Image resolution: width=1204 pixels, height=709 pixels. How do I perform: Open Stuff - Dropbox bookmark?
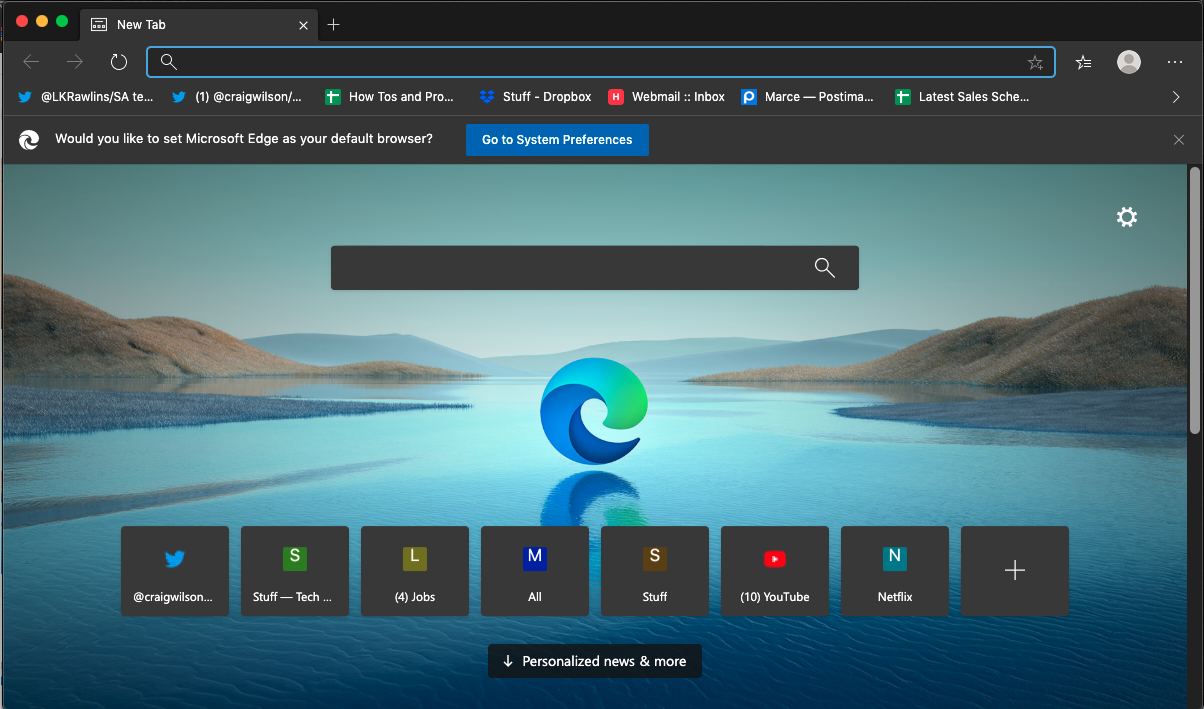point(536,97)
